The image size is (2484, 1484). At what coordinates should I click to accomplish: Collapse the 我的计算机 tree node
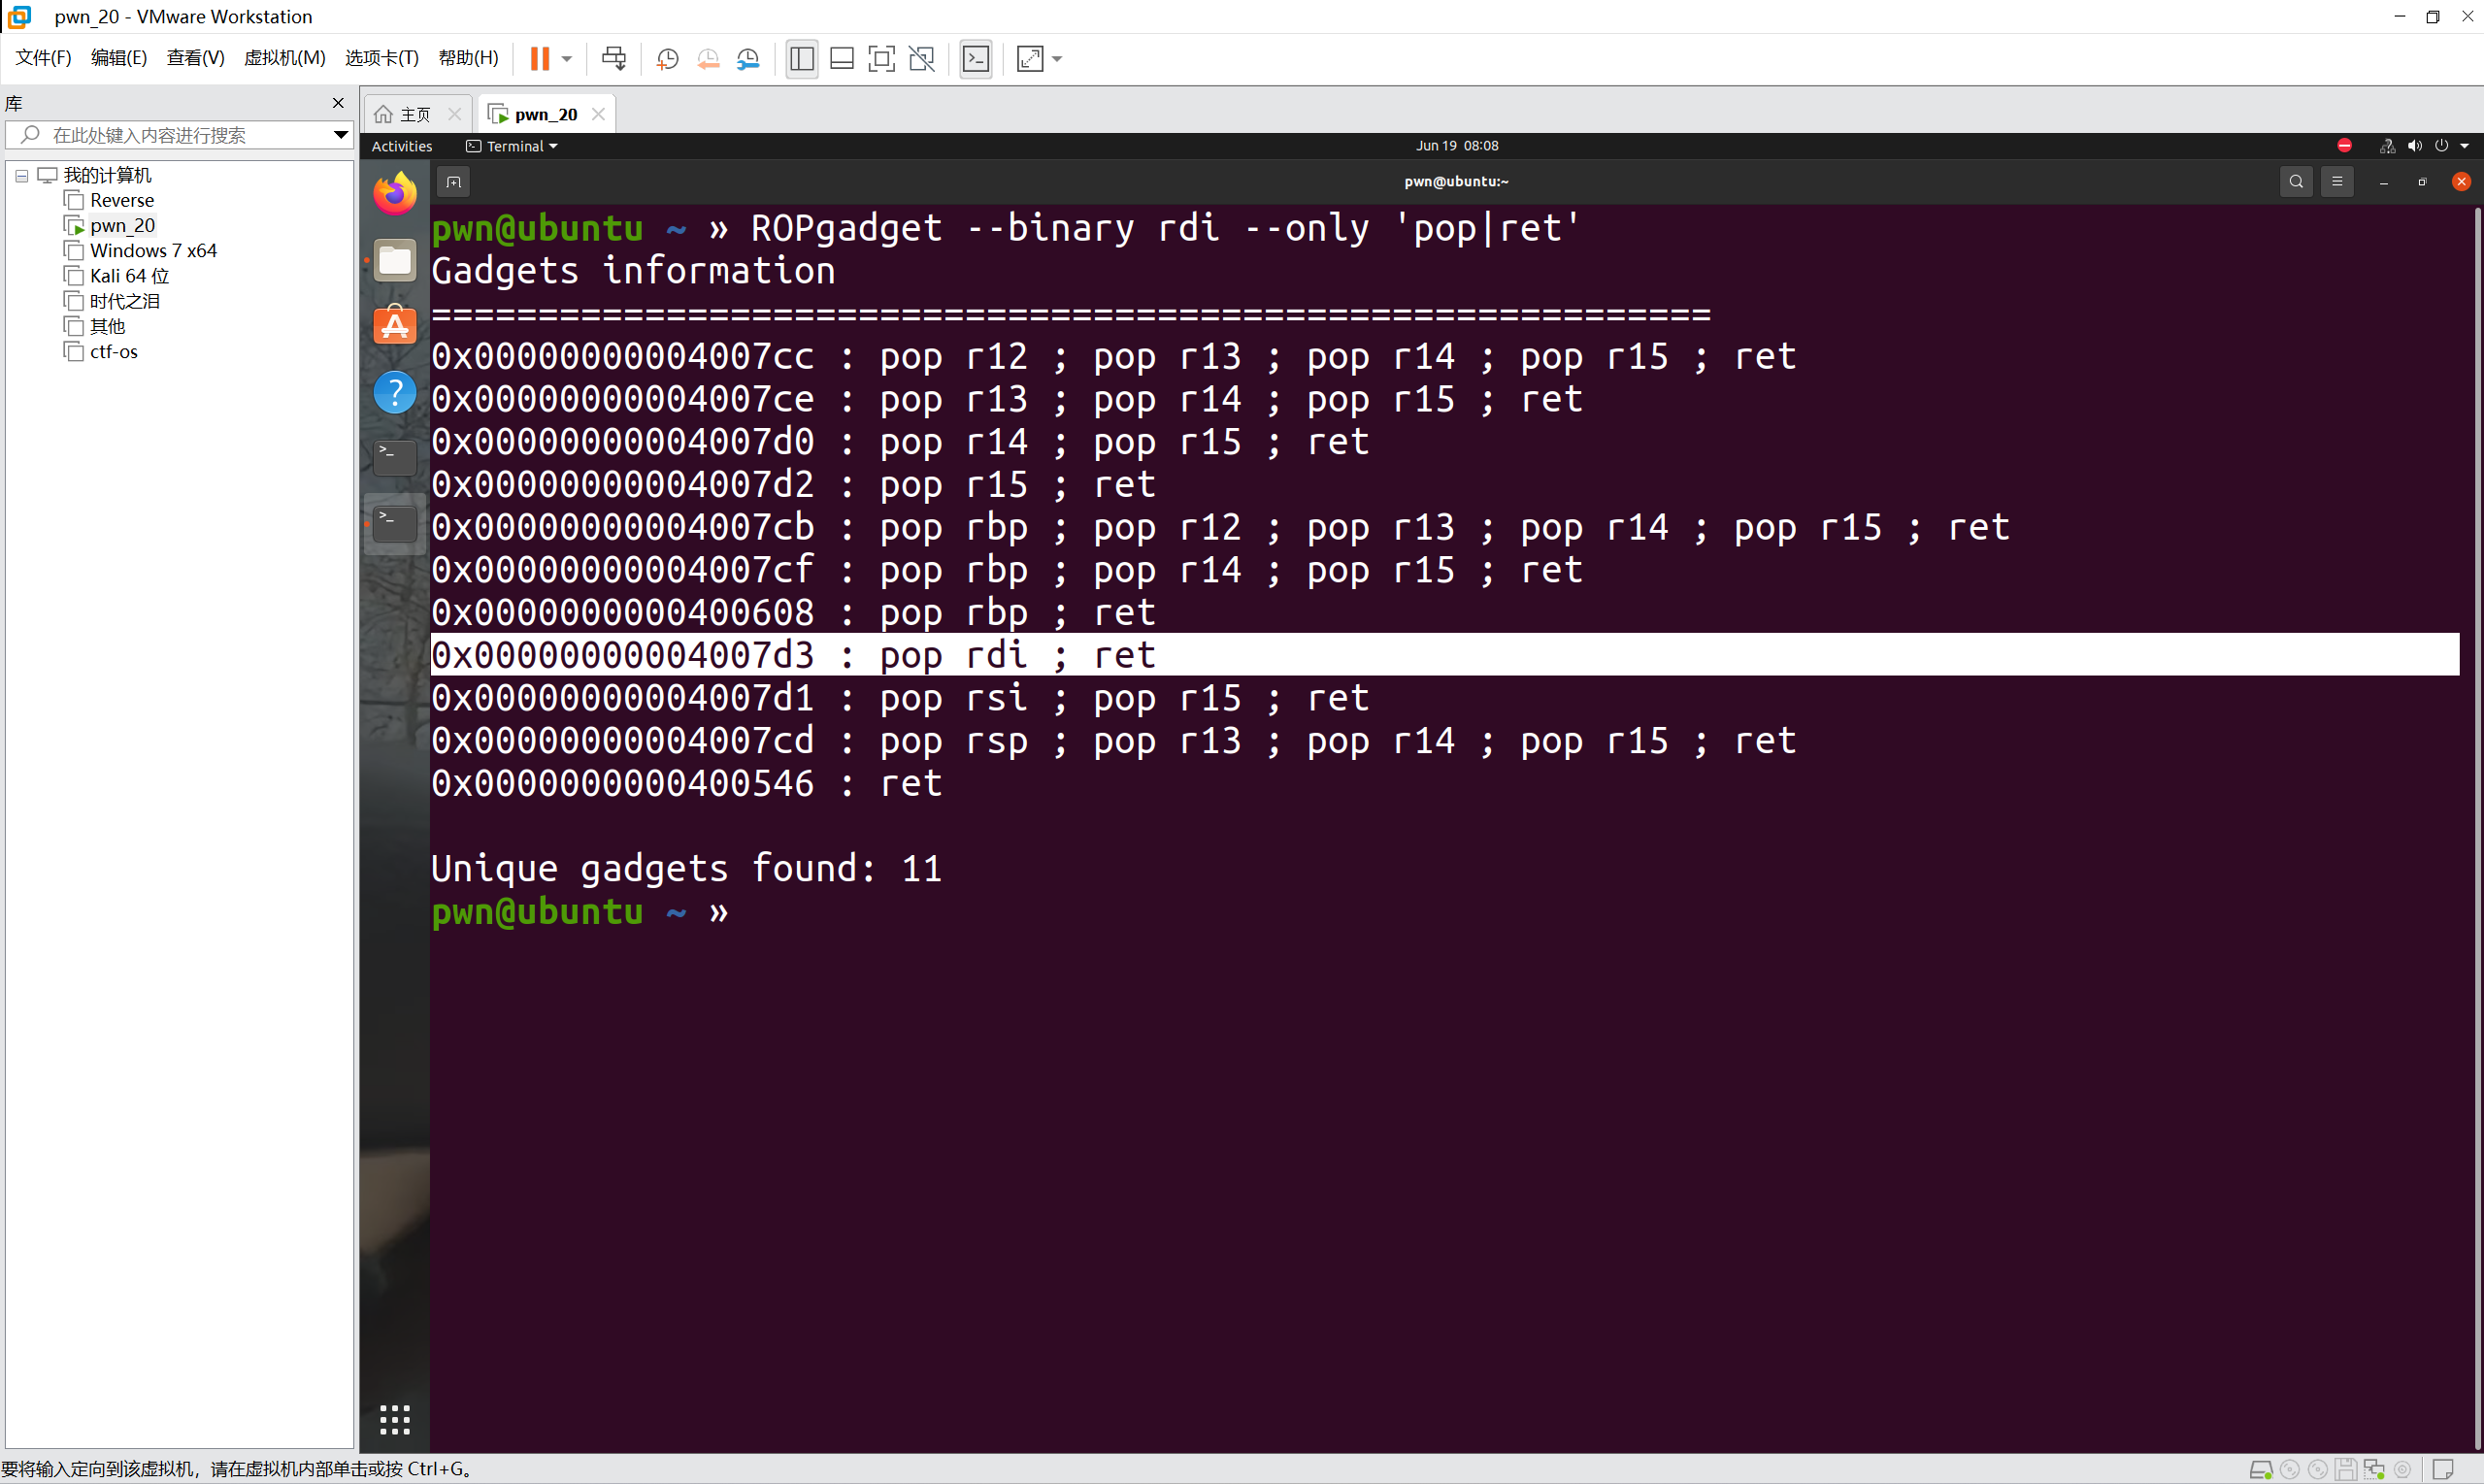(x=21, y=176)
